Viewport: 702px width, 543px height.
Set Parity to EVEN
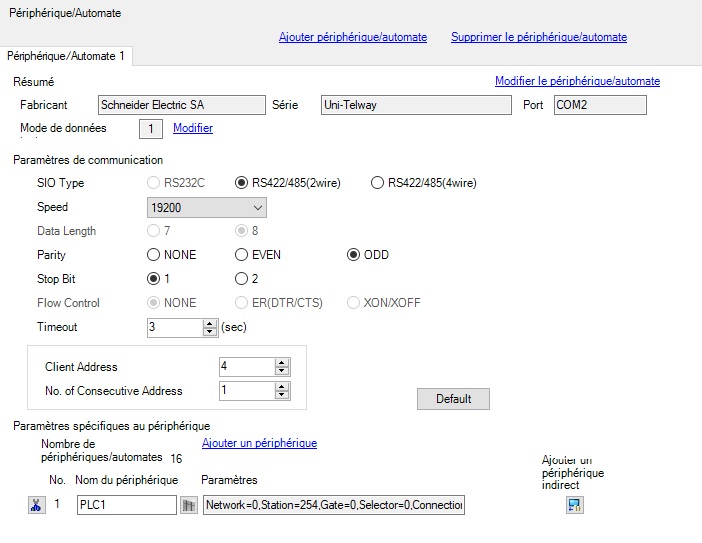tap(242, 255)
